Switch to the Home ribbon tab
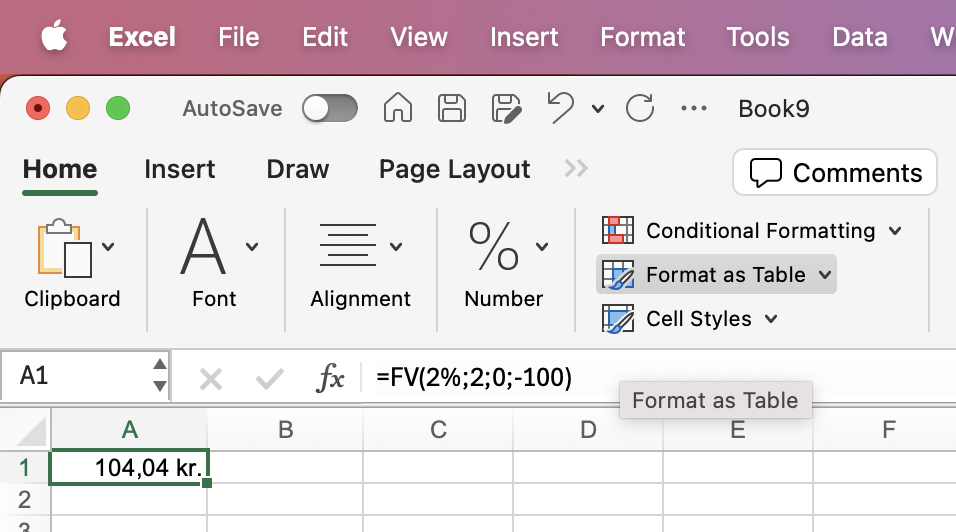The width and height of the screenshot is (956, 532). [60, 169]
